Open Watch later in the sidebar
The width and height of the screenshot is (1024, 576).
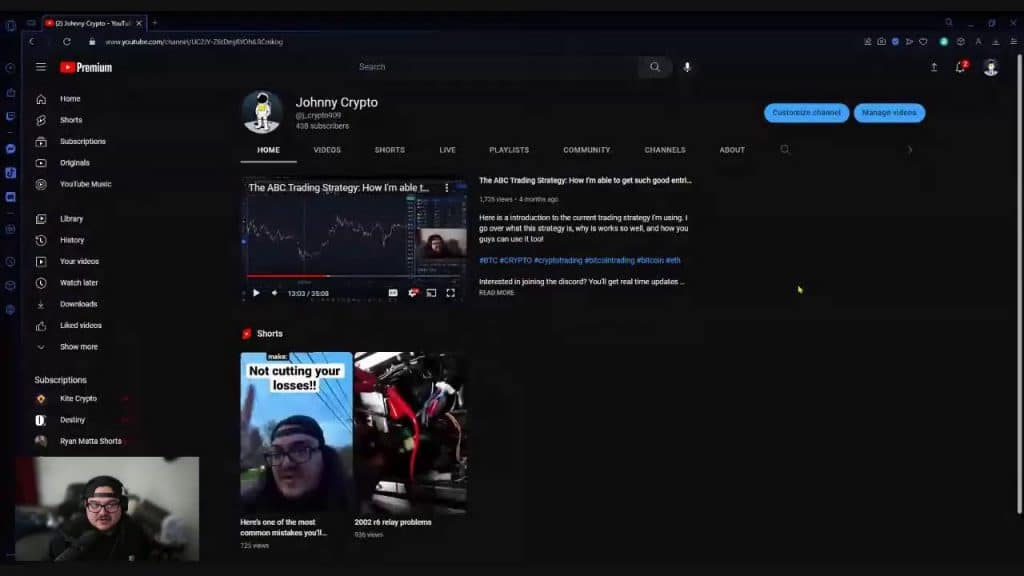click(78, 283)
